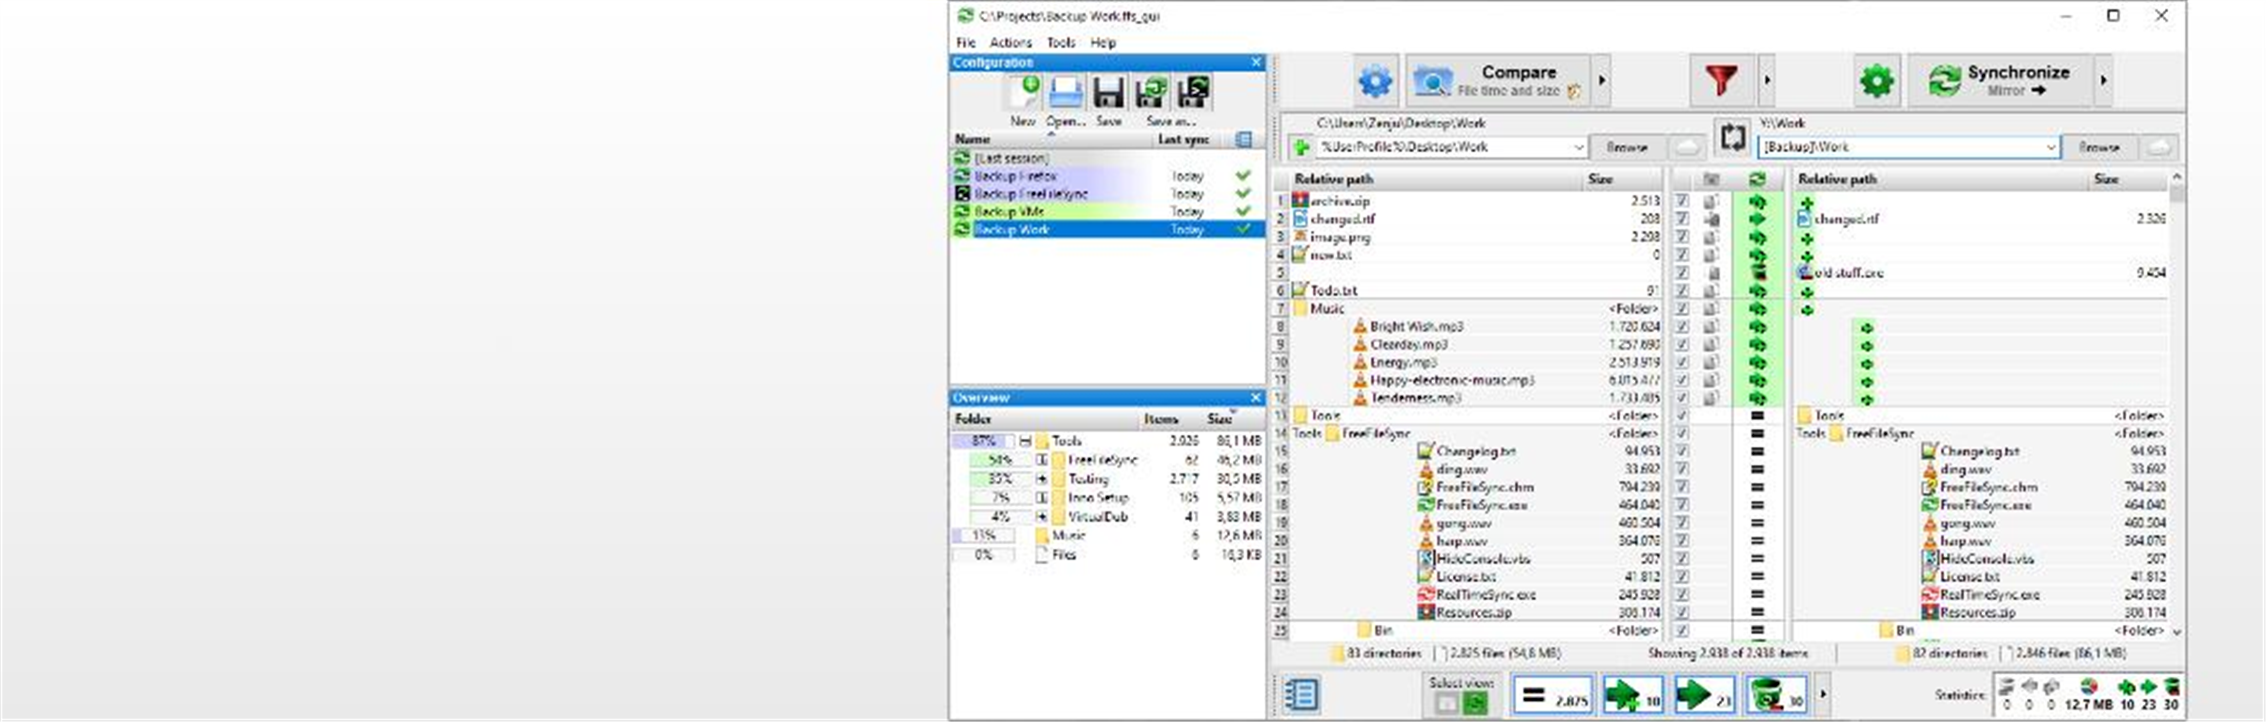Click Browse for right folder

(x=2099, y=147)
